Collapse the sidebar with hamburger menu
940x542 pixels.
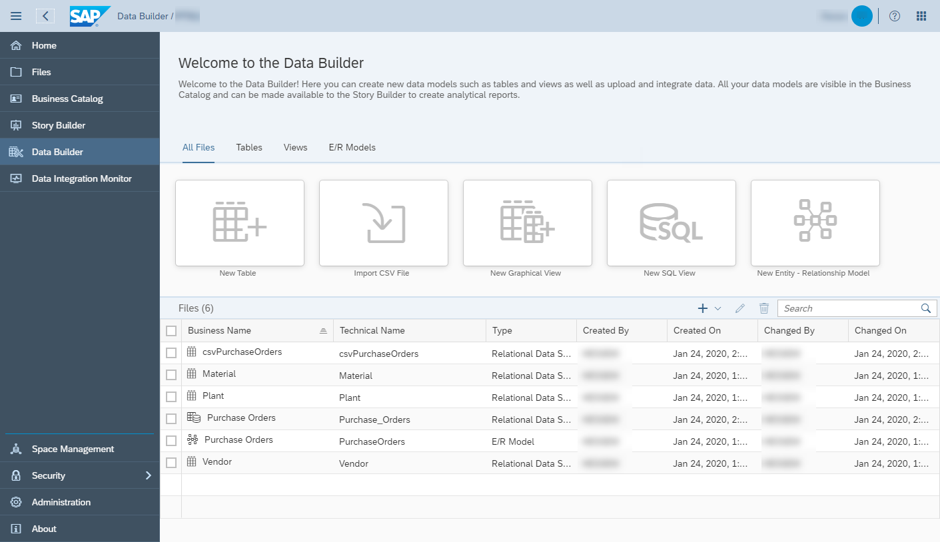pos(16,16)
